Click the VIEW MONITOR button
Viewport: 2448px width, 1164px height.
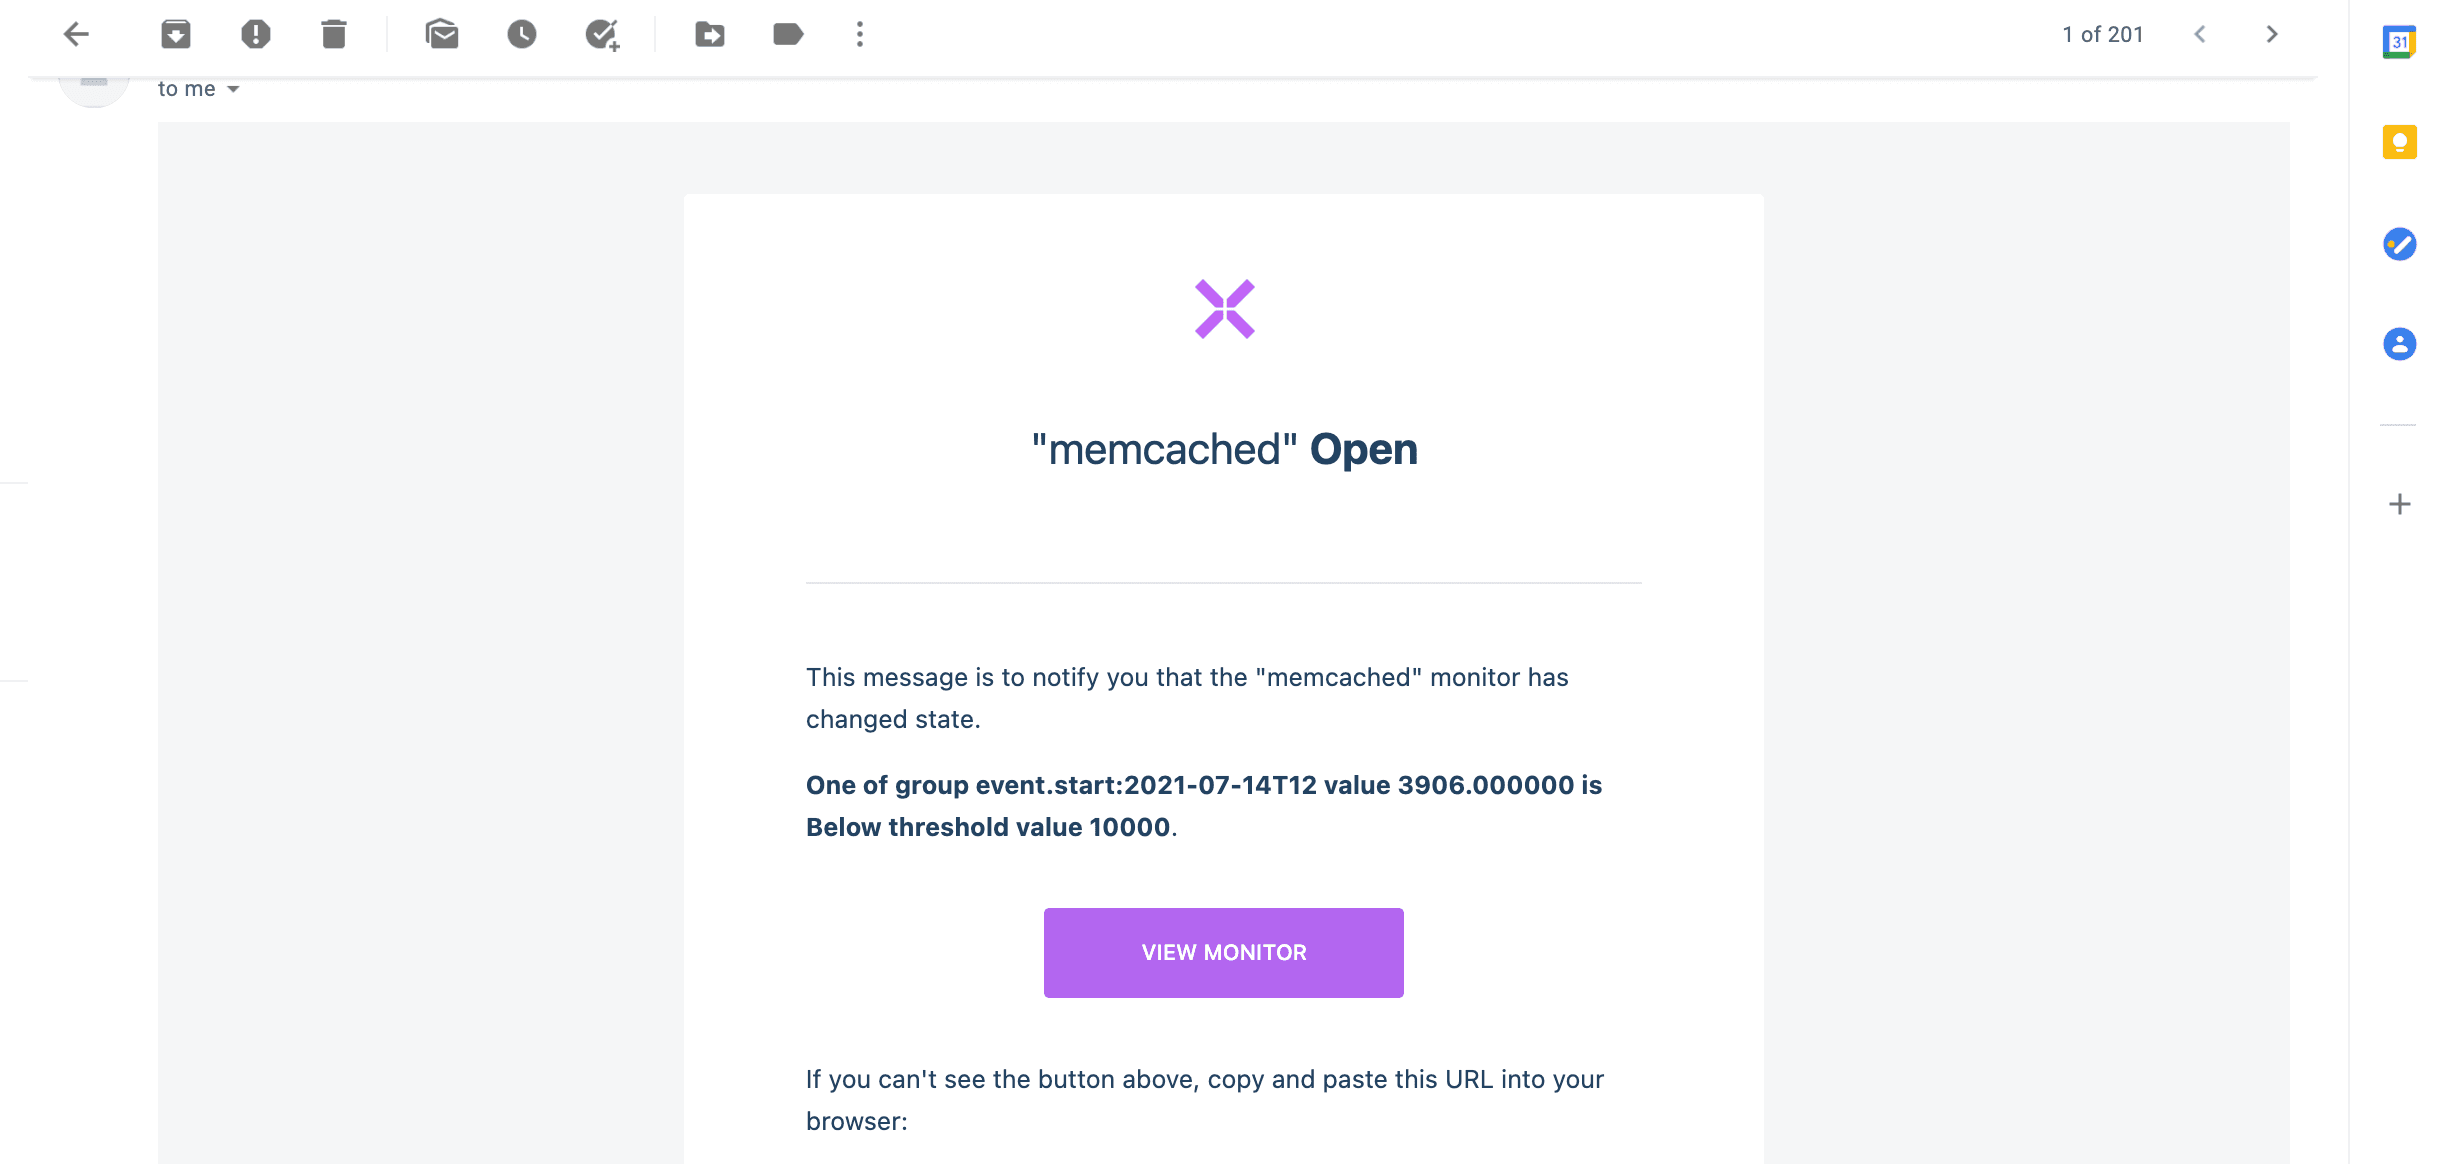[x=1224, y=952]
